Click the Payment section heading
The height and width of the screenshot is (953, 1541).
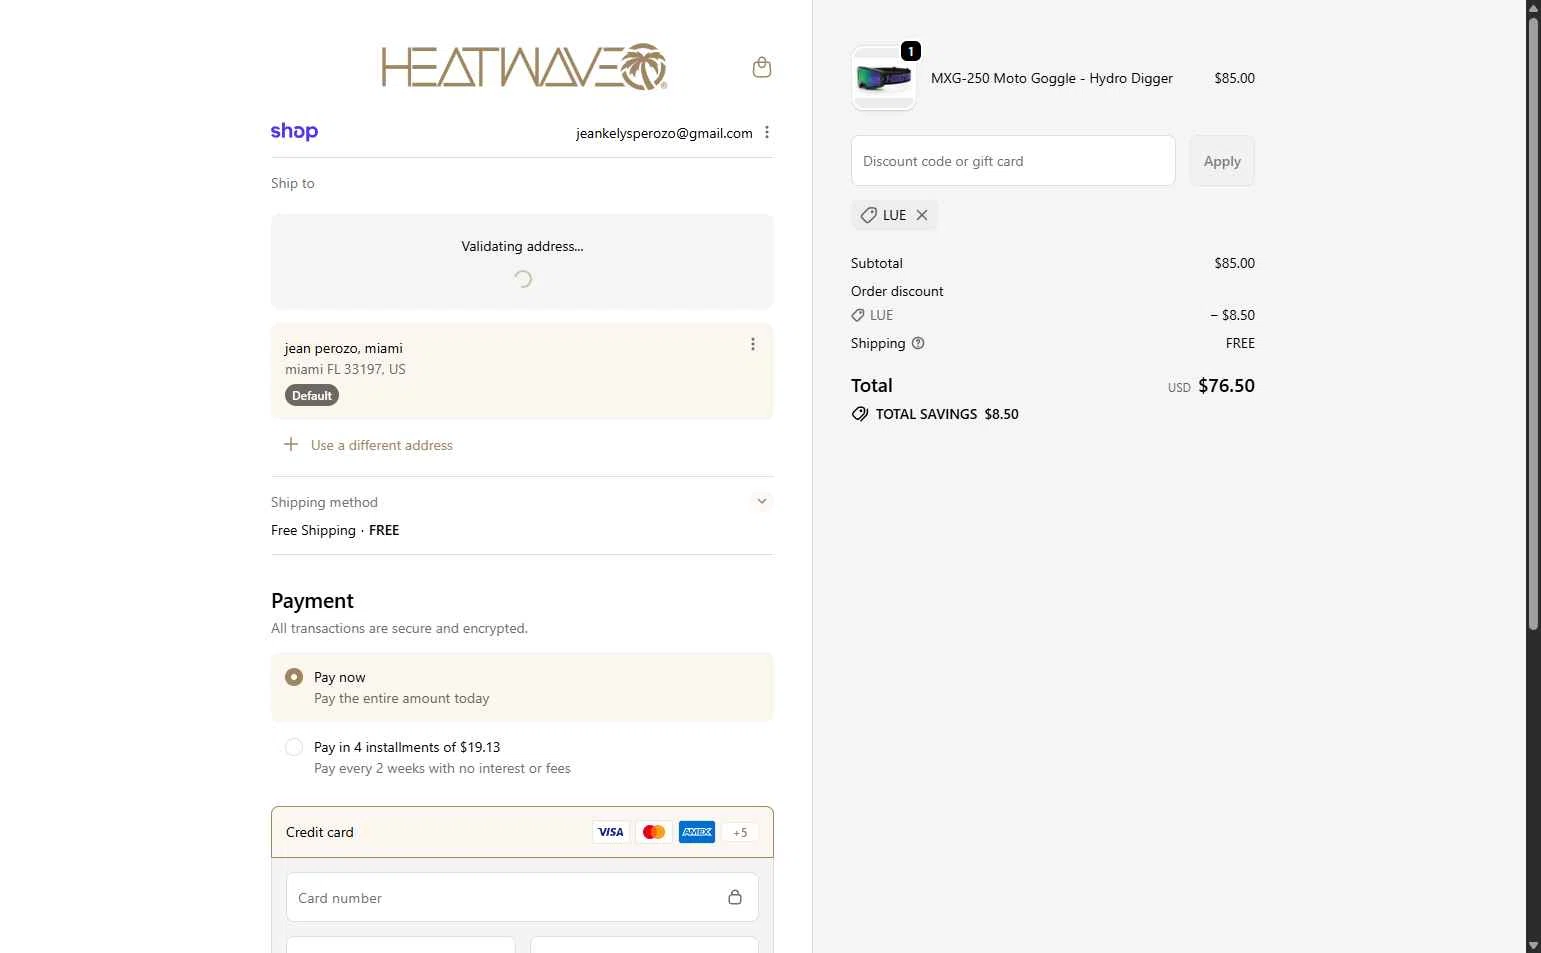[312, 600]
